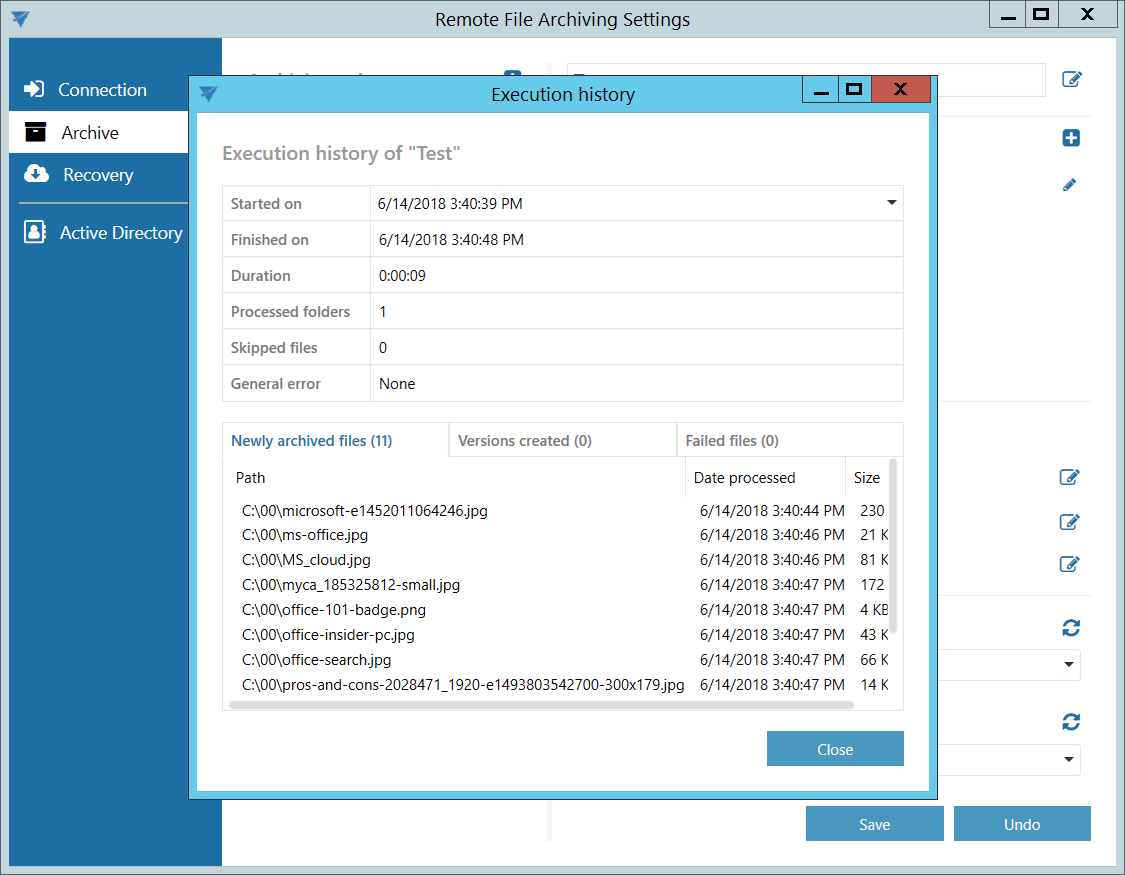Open the Connection section in the sidebar

click(101, 90)
